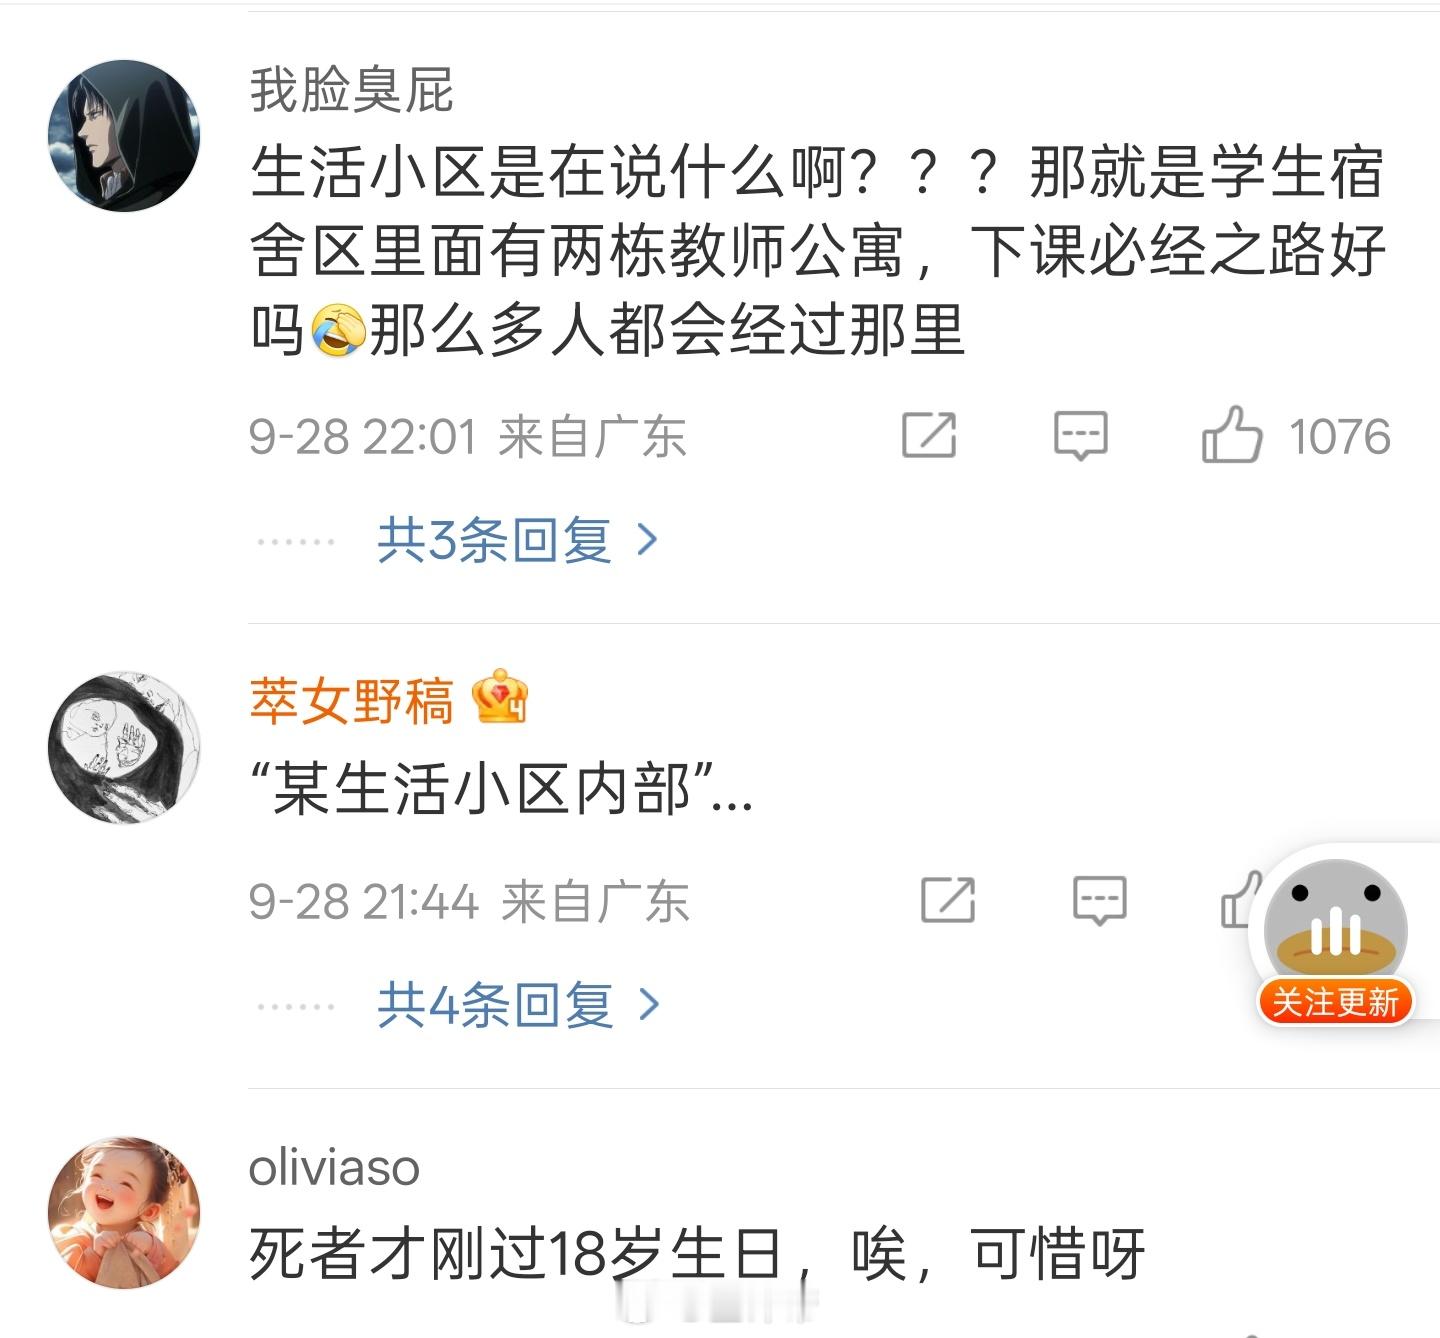Viewport: 1440px width, 1338px height.
Task: Tap chevron arrow beside 共4条回复
Action: tap(649, 1005)
